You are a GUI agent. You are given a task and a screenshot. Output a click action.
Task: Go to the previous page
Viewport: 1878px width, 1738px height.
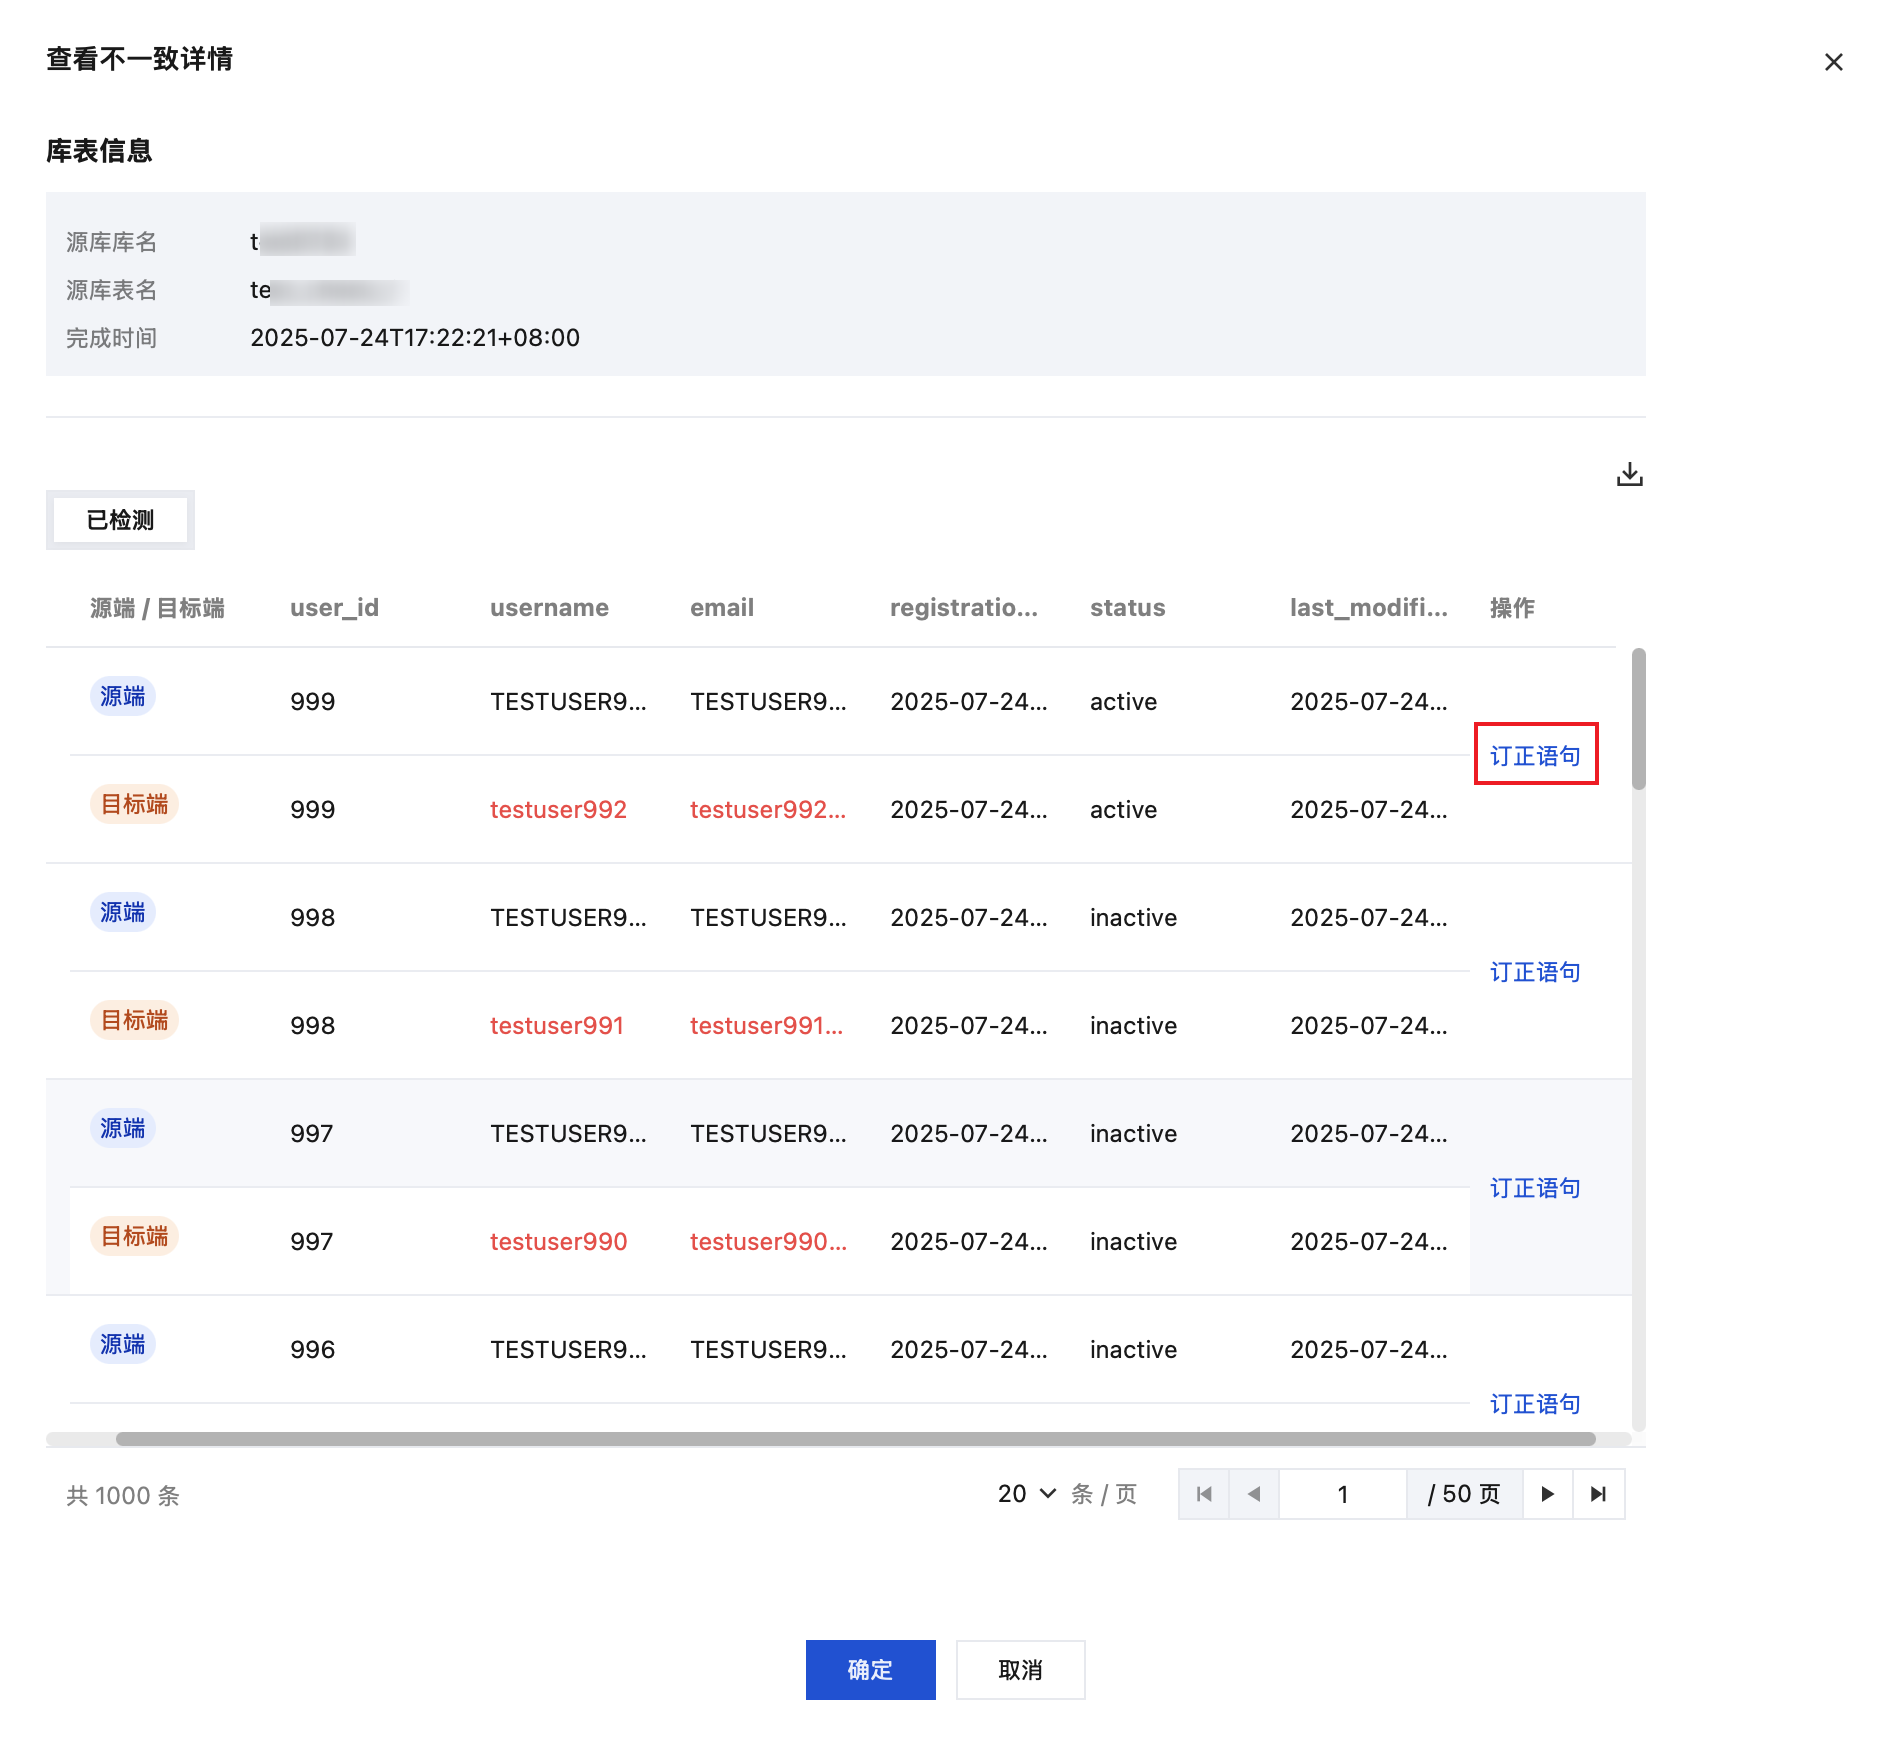point(1254,1494)
